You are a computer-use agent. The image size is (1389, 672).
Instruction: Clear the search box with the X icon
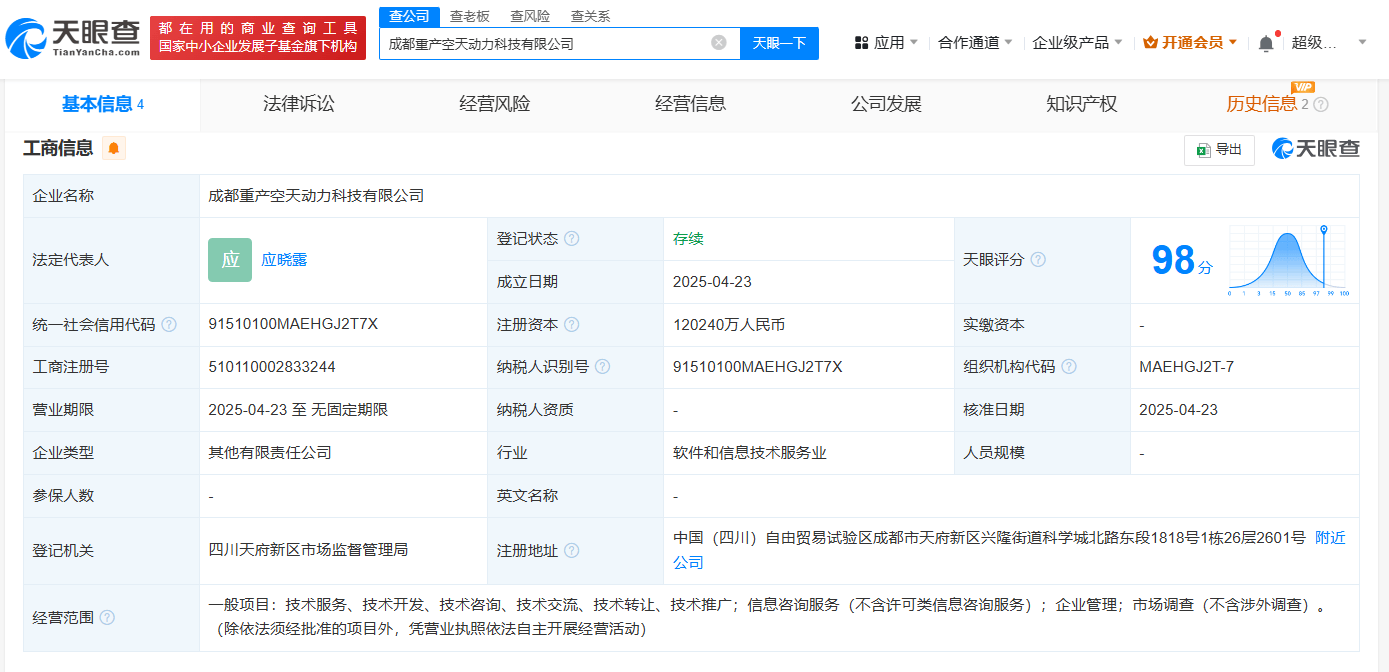718,43
